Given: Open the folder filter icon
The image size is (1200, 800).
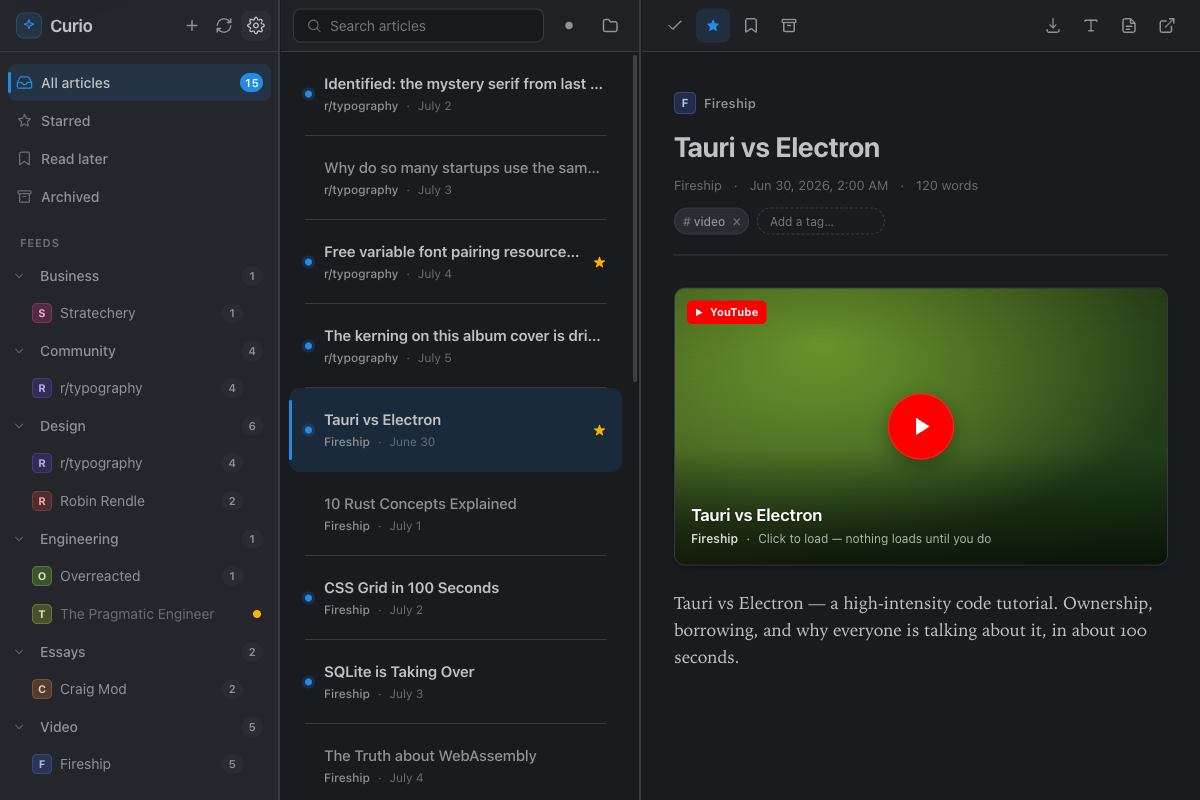Looking at the screenshot, I should coord(610,26).
